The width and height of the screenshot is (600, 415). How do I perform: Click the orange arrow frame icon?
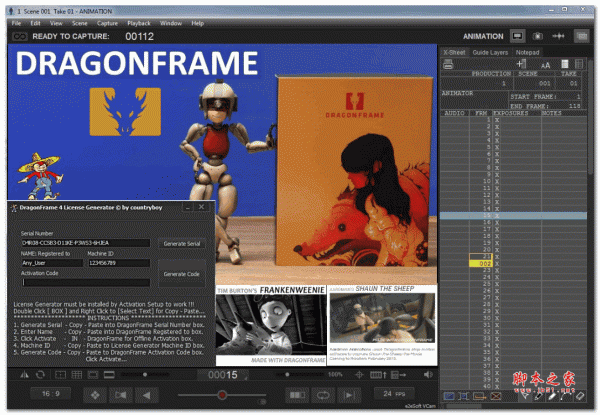479,396
